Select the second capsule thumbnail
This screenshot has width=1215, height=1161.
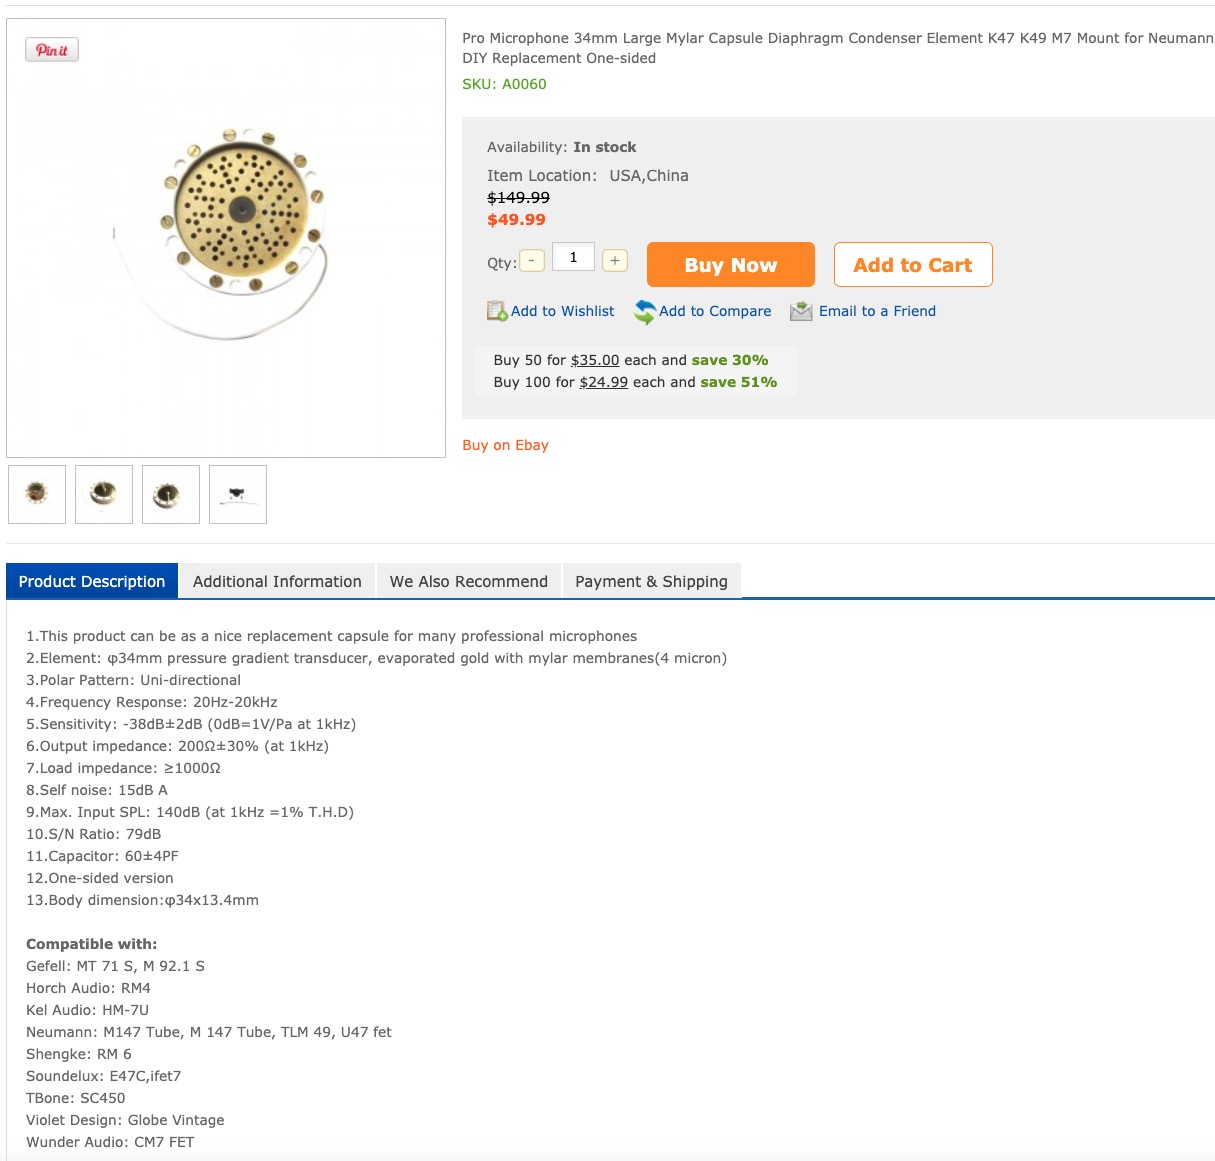click(x=104, y=494)
